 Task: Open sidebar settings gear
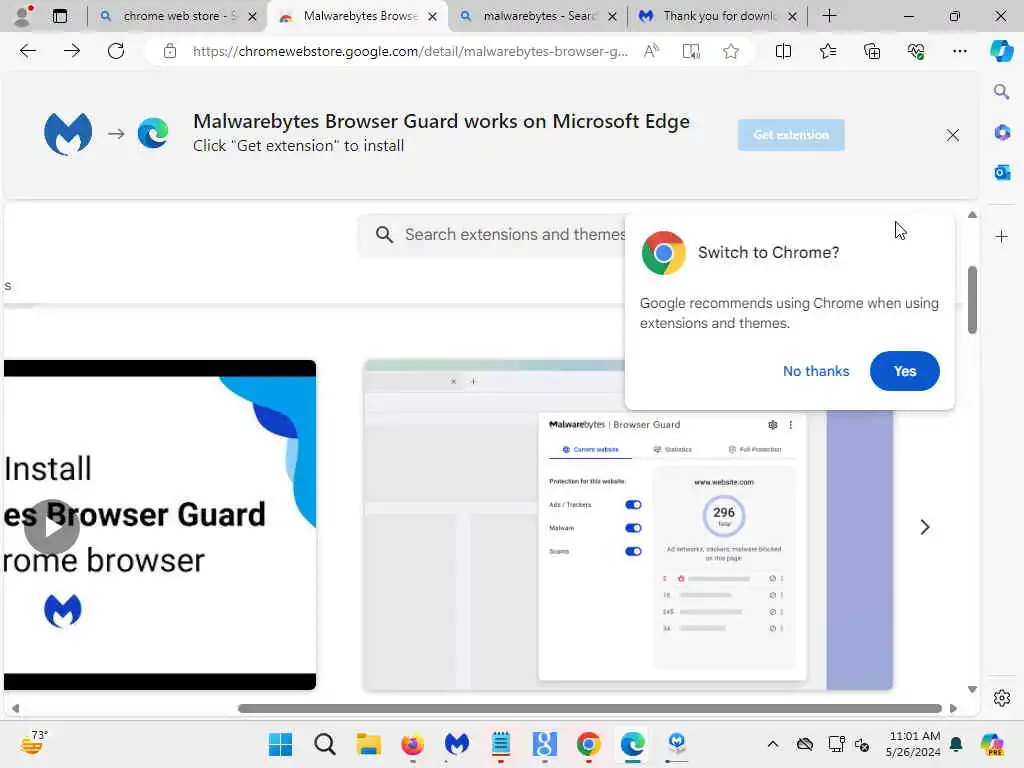(1002, 698)
